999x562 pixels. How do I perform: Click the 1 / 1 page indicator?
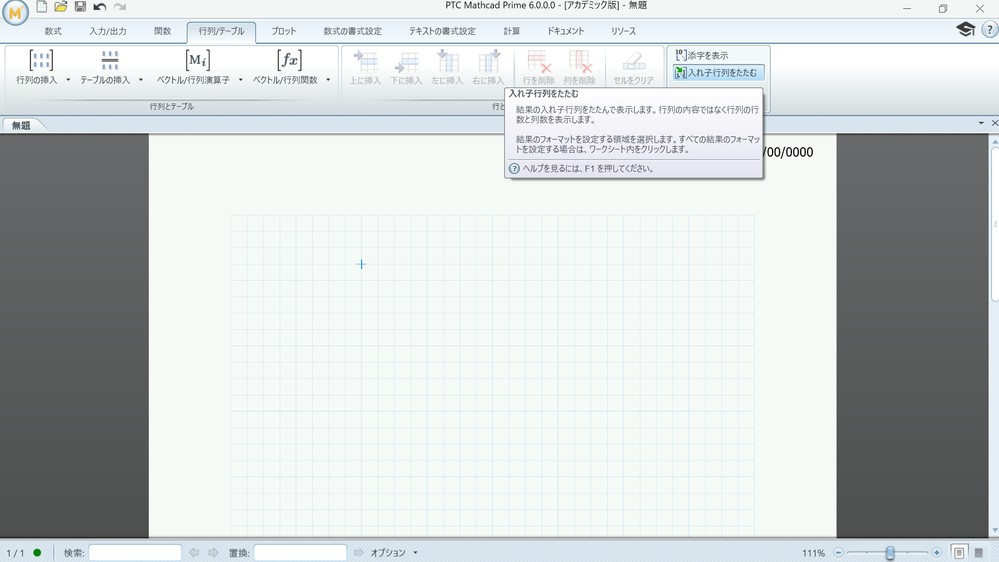(x=15, y=553)
